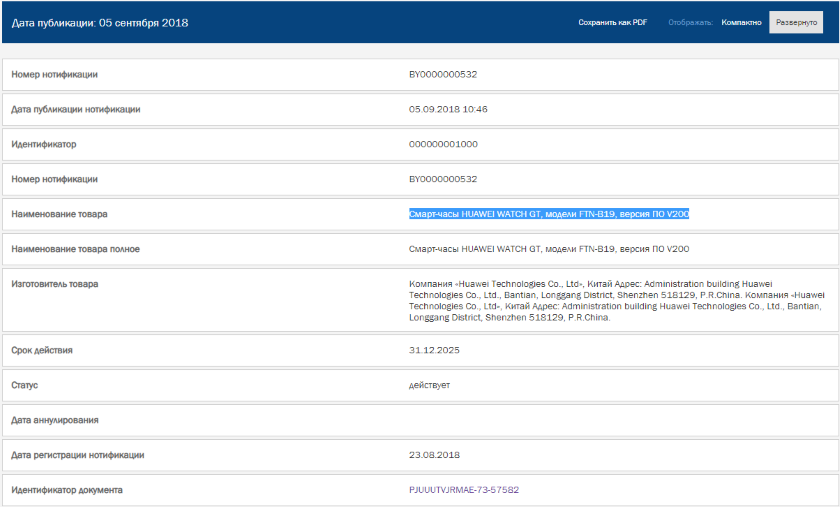Click the Изготовитель товара address text
Image resolution: width=840 pixels, height=507 pixels.
[x=616, y=301]
